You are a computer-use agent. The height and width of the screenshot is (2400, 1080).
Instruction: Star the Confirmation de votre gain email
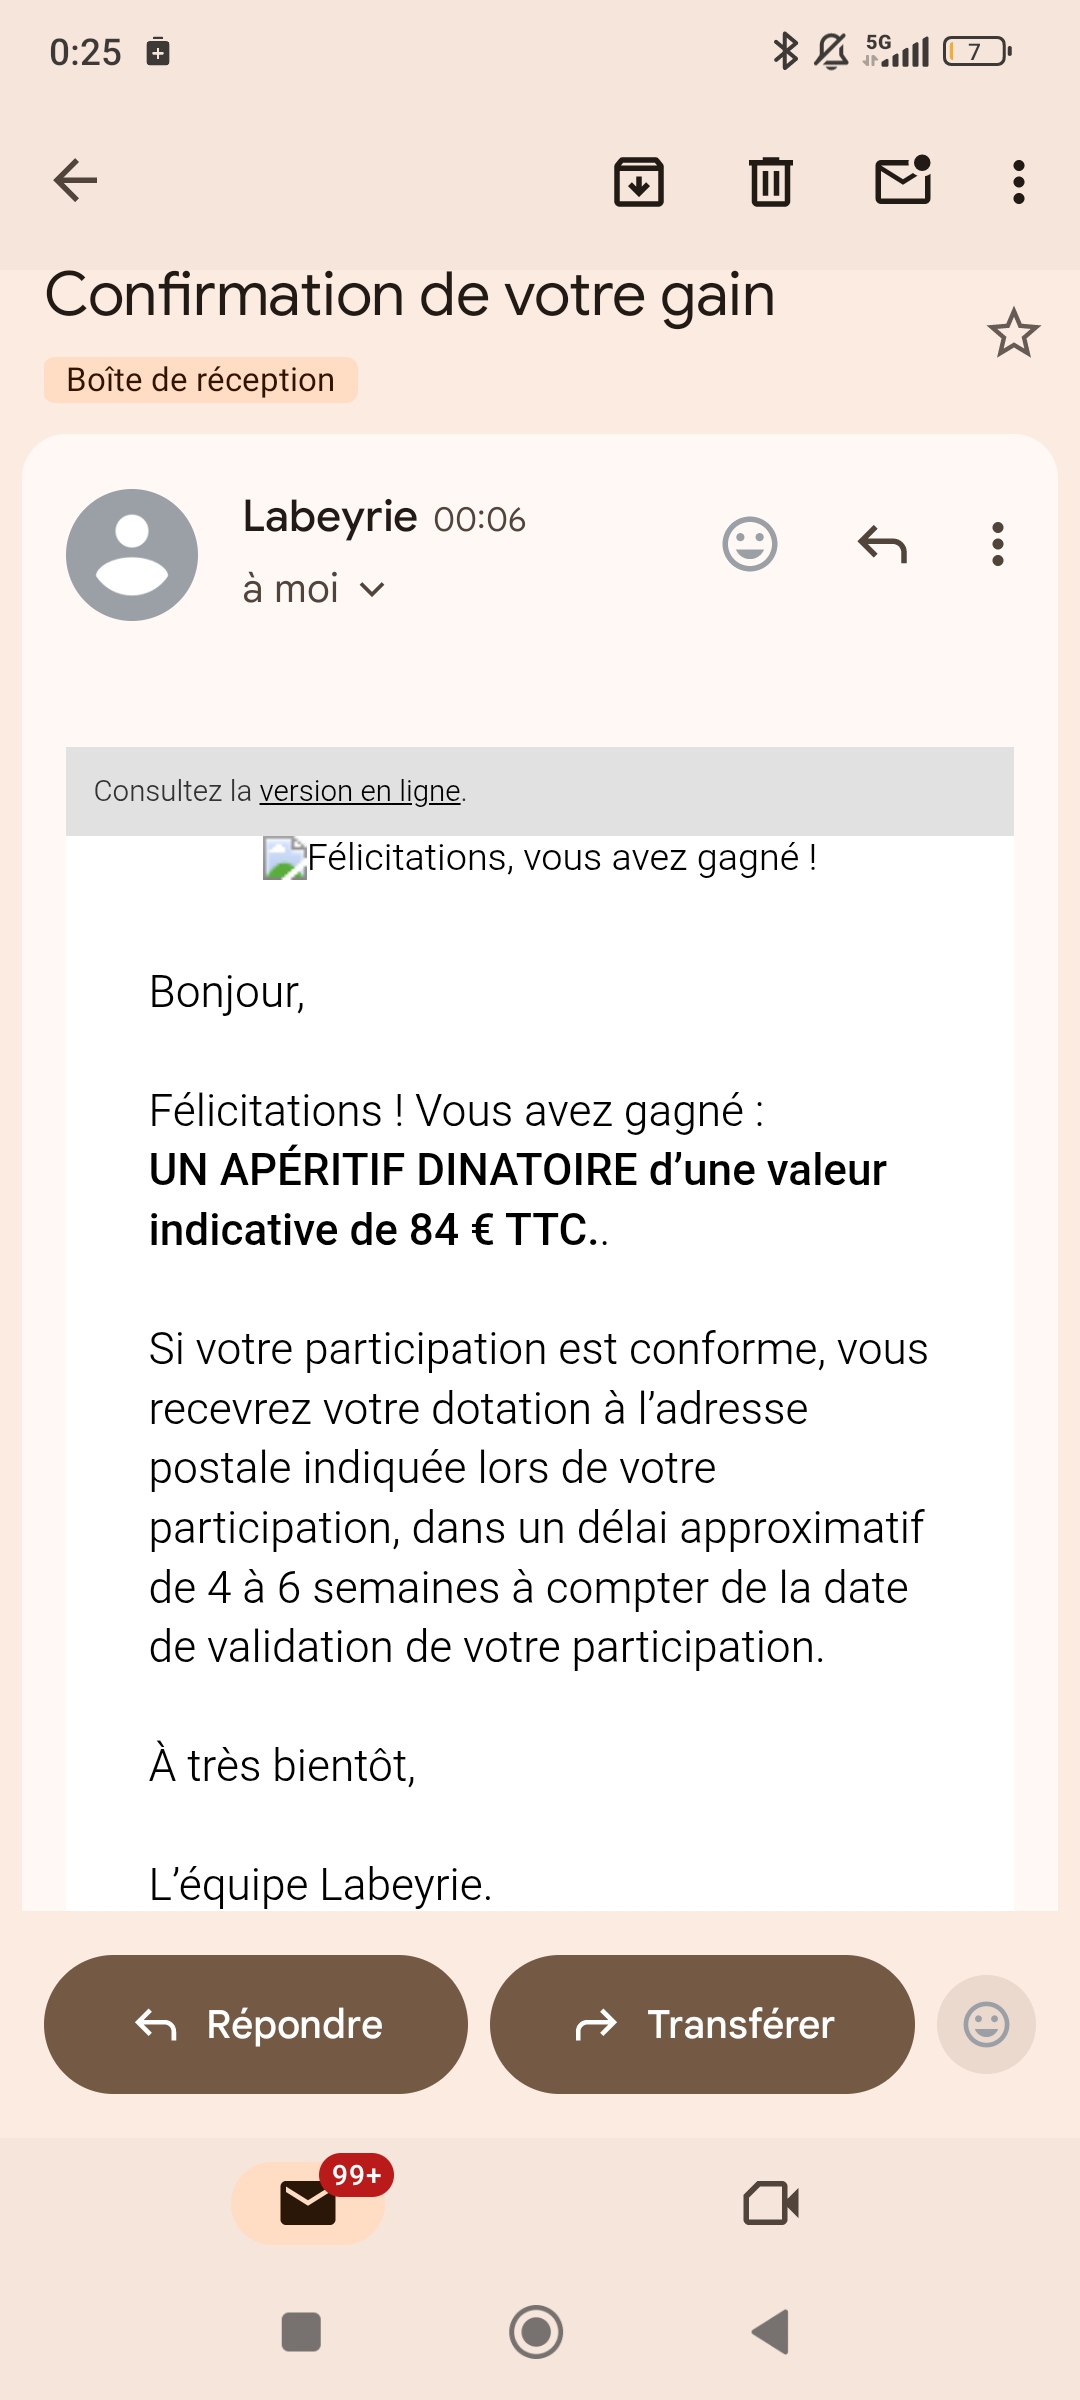(1013, 333)
